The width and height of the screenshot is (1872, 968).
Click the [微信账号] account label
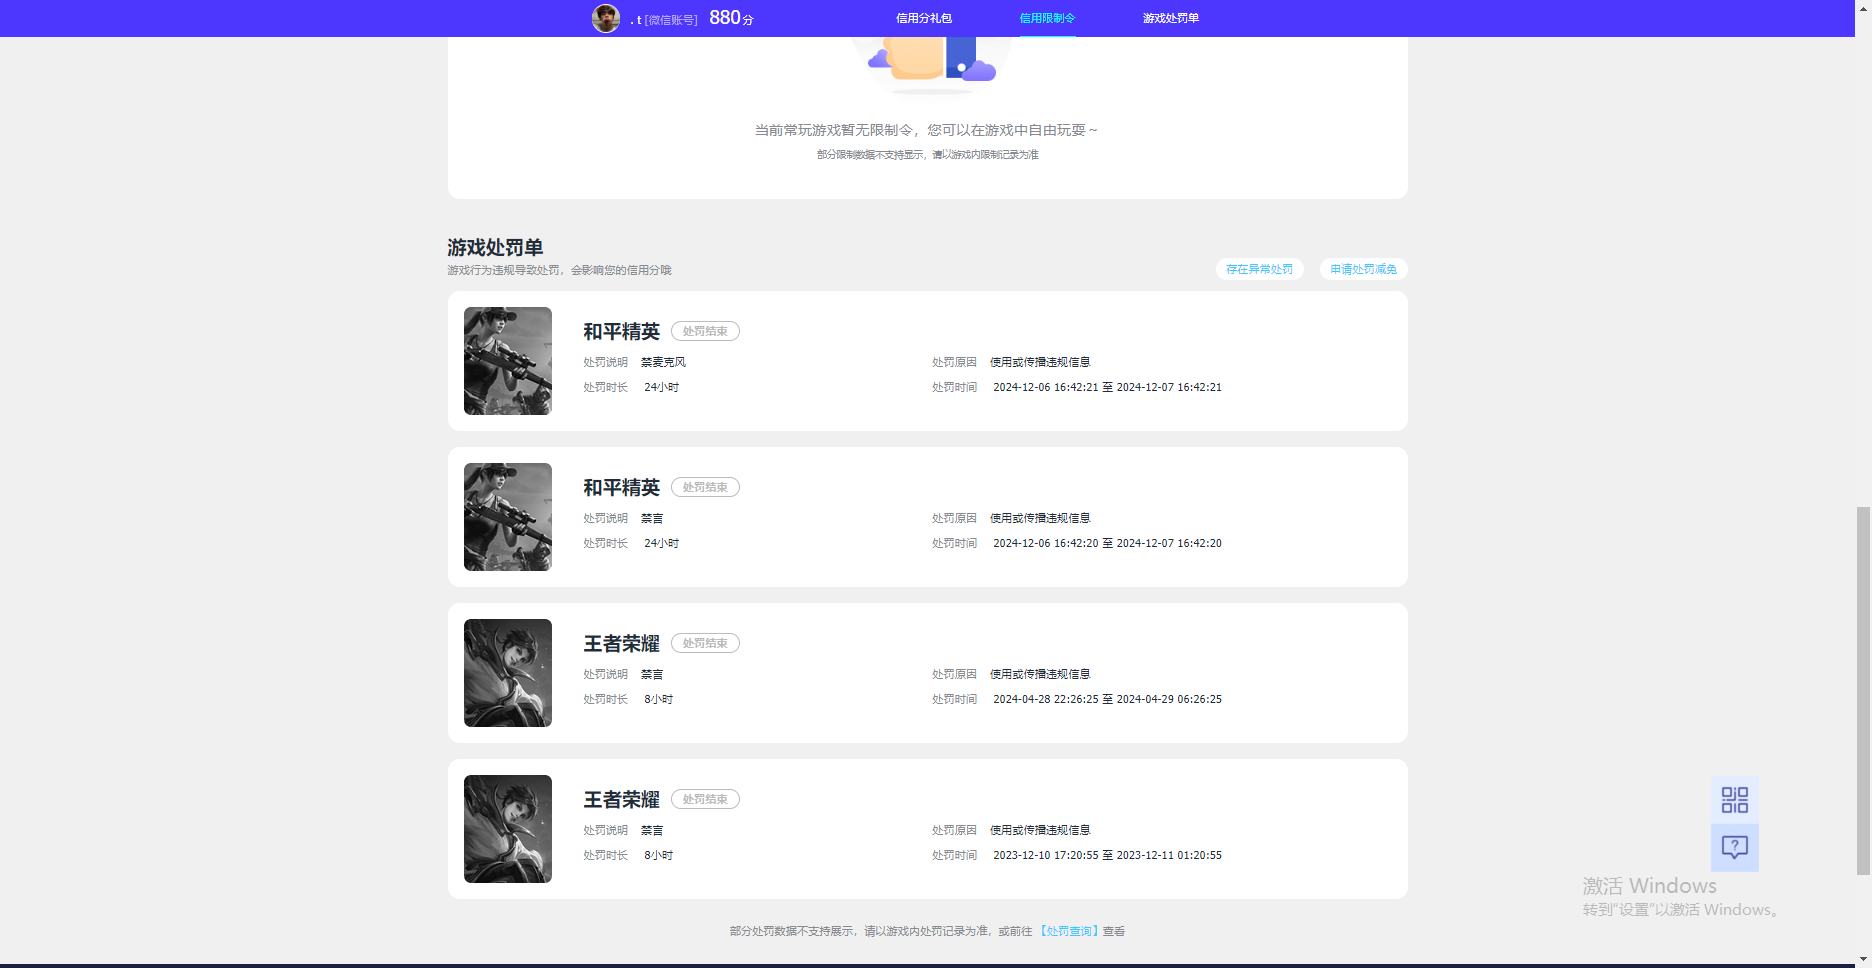point(670,20)
